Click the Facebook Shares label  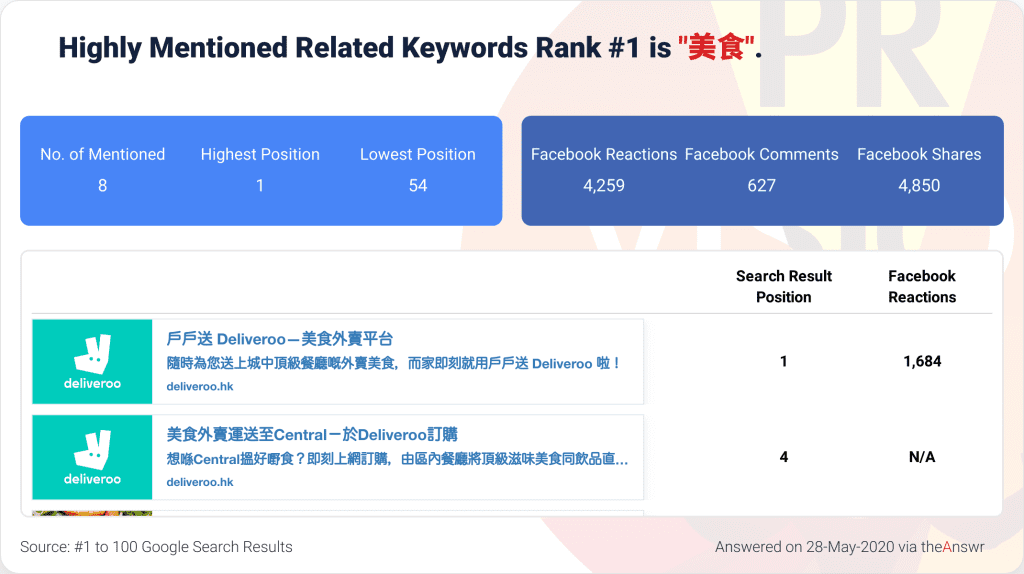point(920,155)
